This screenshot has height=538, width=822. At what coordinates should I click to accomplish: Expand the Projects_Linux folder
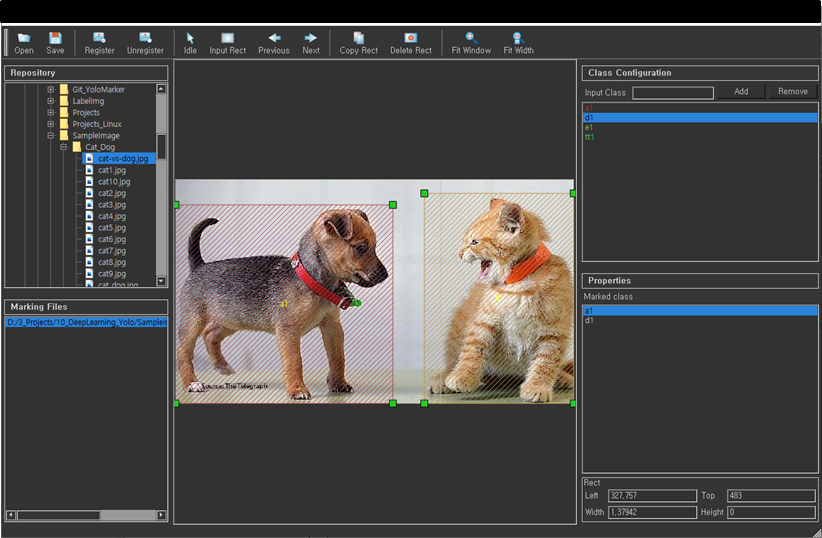[x=51, y=124]
